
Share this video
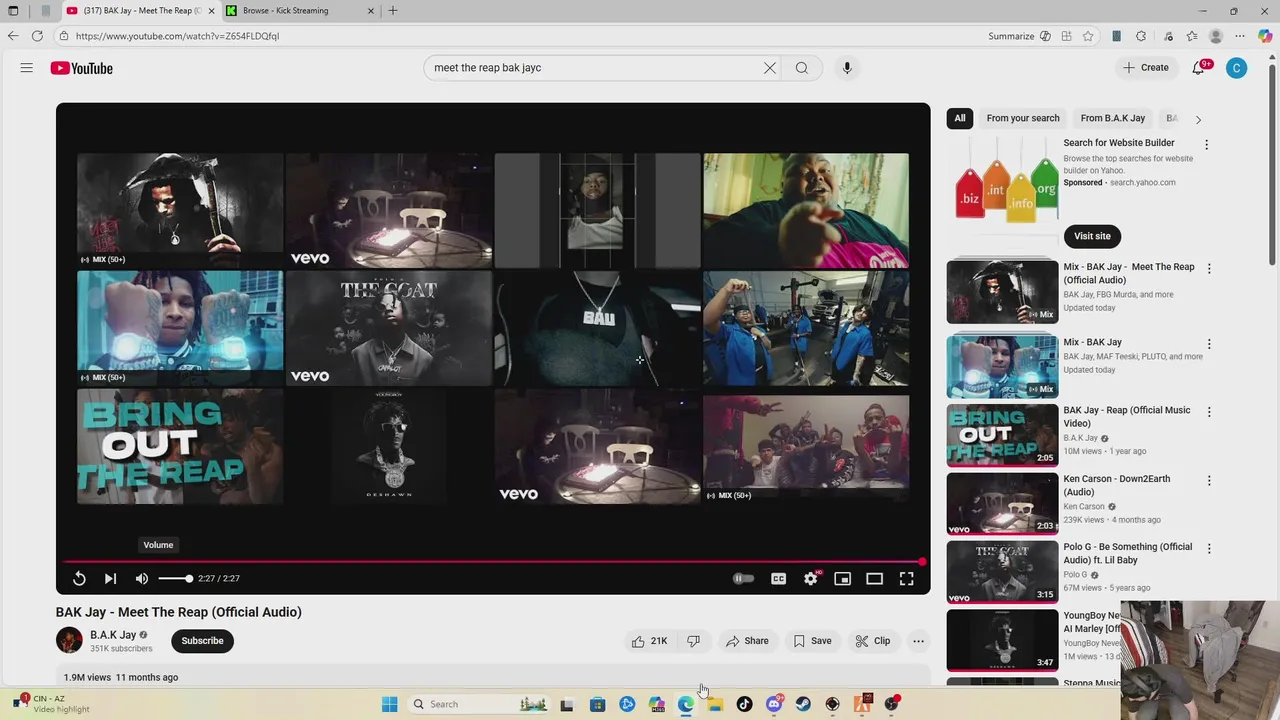[x=747, y=641]
